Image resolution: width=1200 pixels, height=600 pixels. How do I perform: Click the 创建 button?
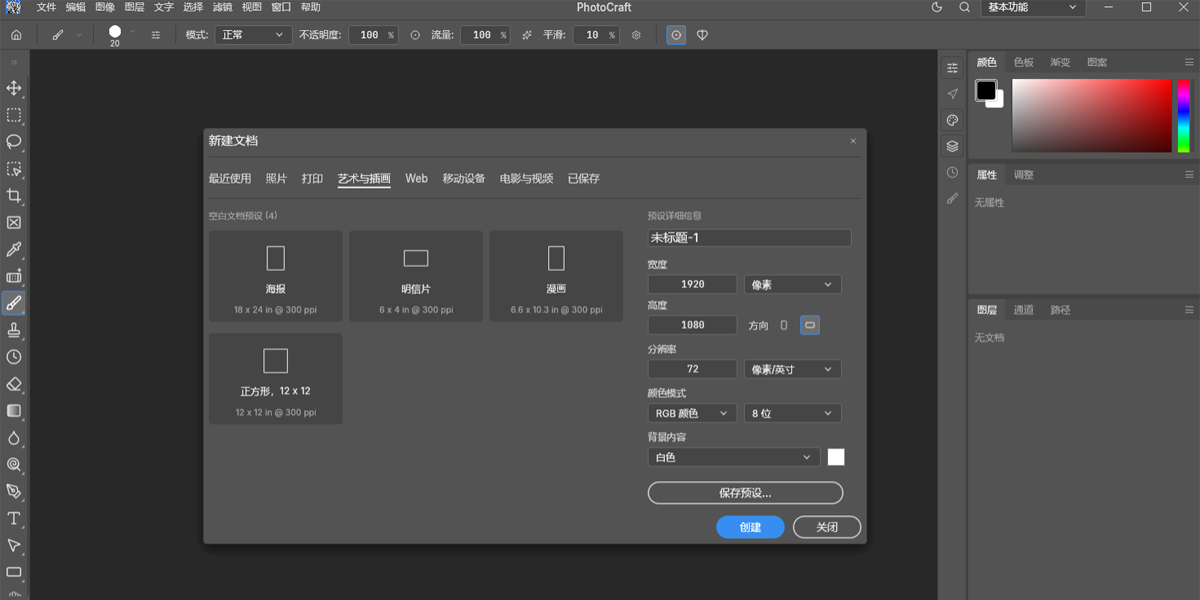coord(750,527)
